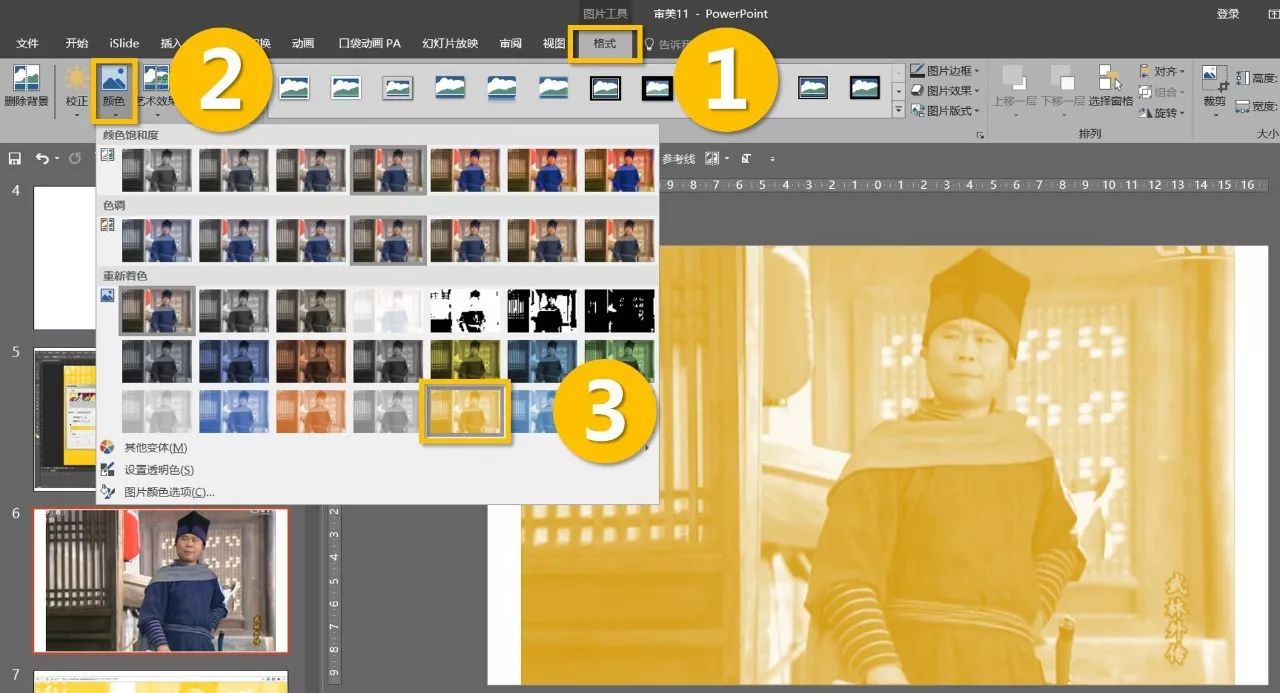Click 图片颜色选项(C) Picture Color Options
The width and height of the screenshot is (1280, 693).
tap(169, 492)
